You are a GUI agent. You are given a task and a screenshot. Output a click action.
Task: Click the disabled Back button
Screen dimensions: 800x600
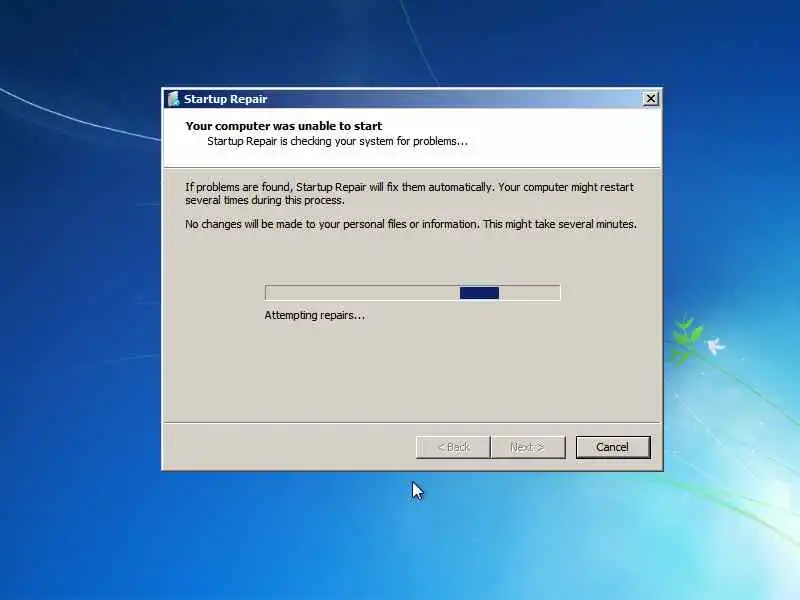(x=453, y=447)
